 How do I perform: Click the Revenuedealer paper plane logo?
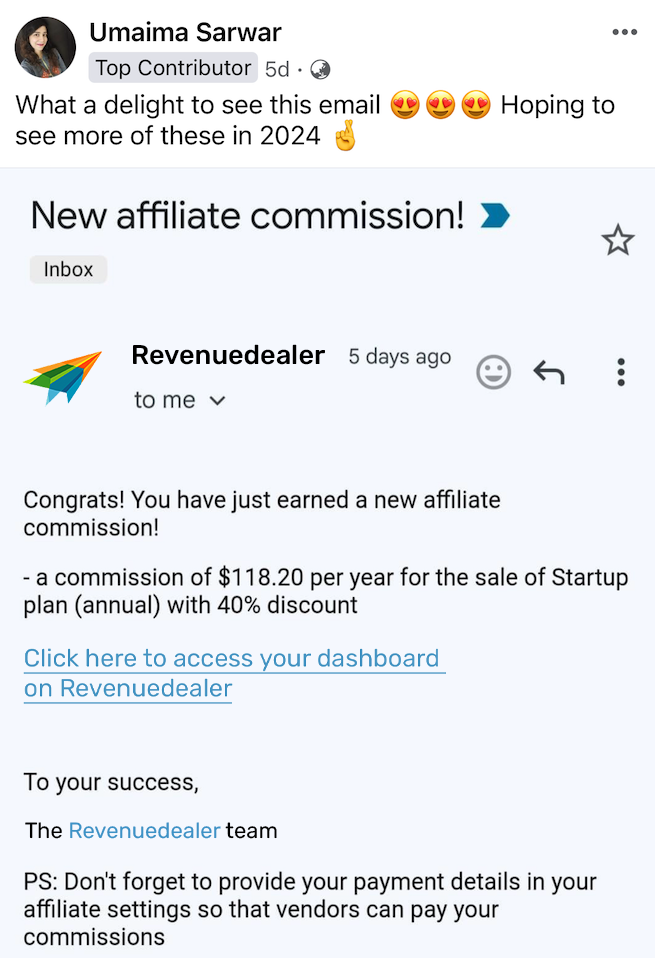click(62, 376)
